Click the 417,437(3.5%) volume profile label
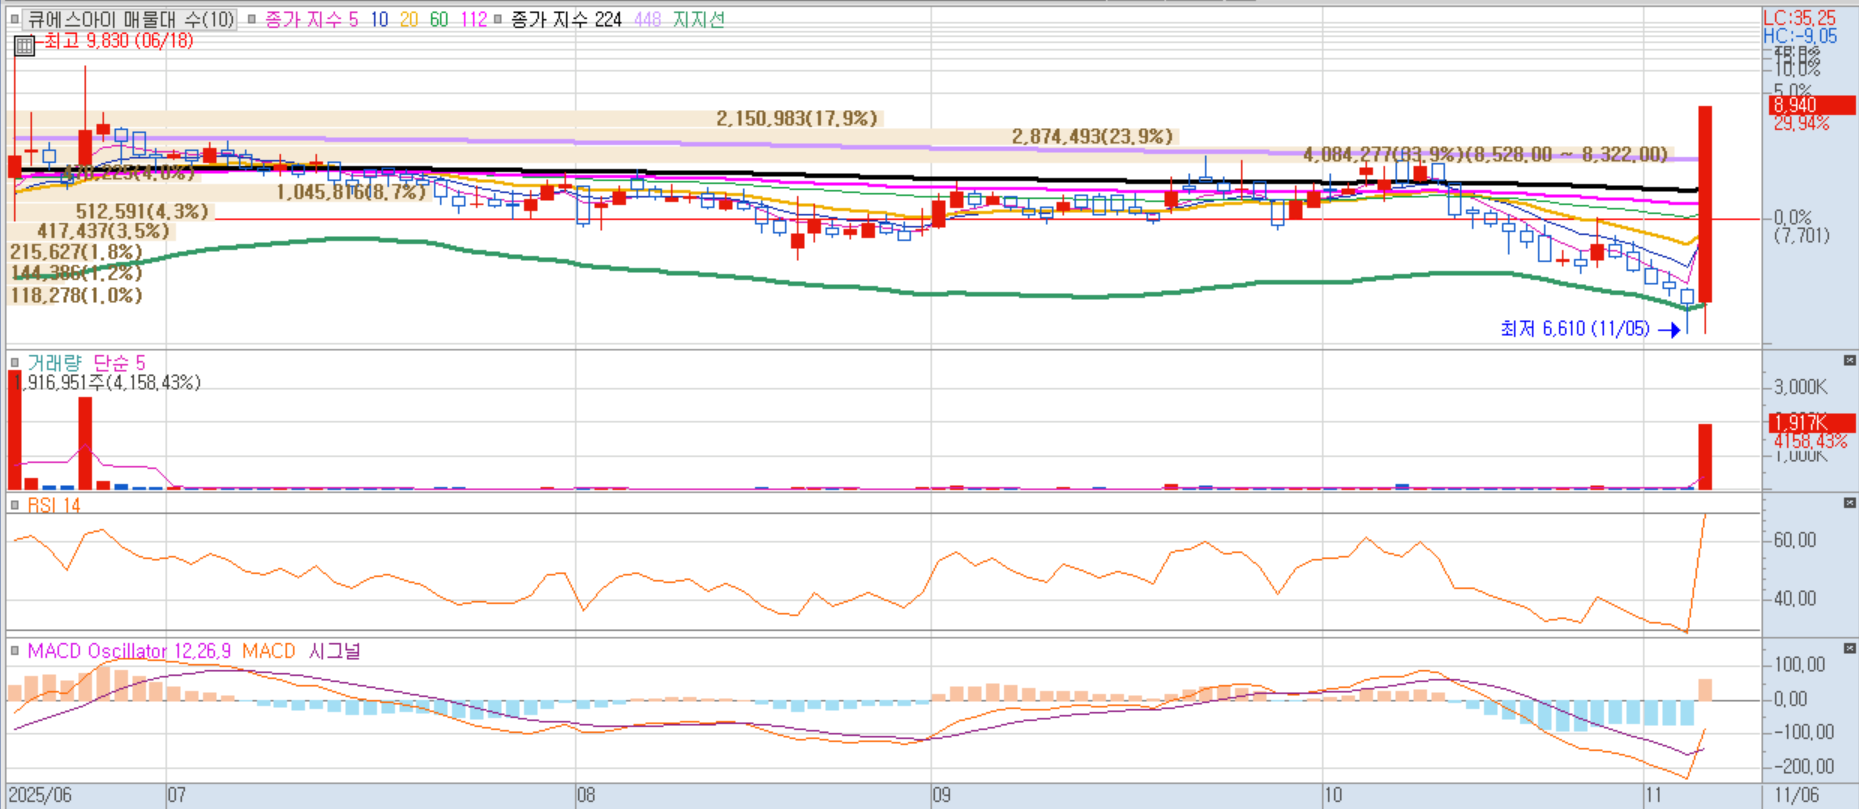The image size is (1859, 809). [104, 231]
